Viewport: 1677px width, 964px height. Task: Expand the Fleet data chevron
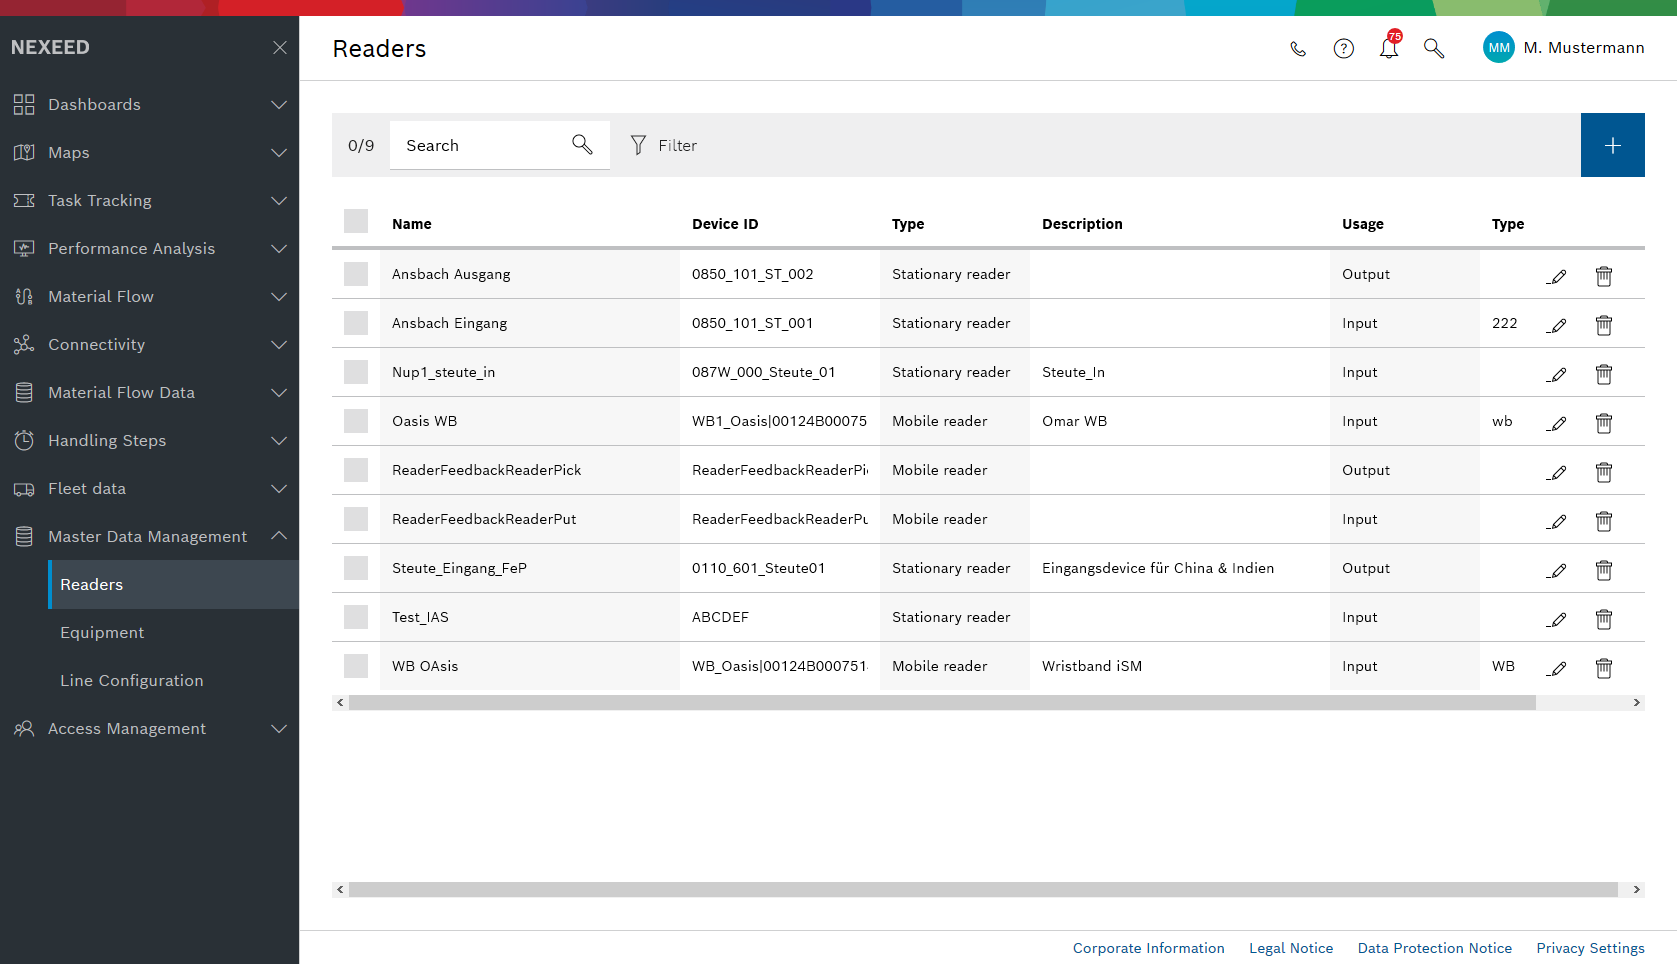point(279,489)
